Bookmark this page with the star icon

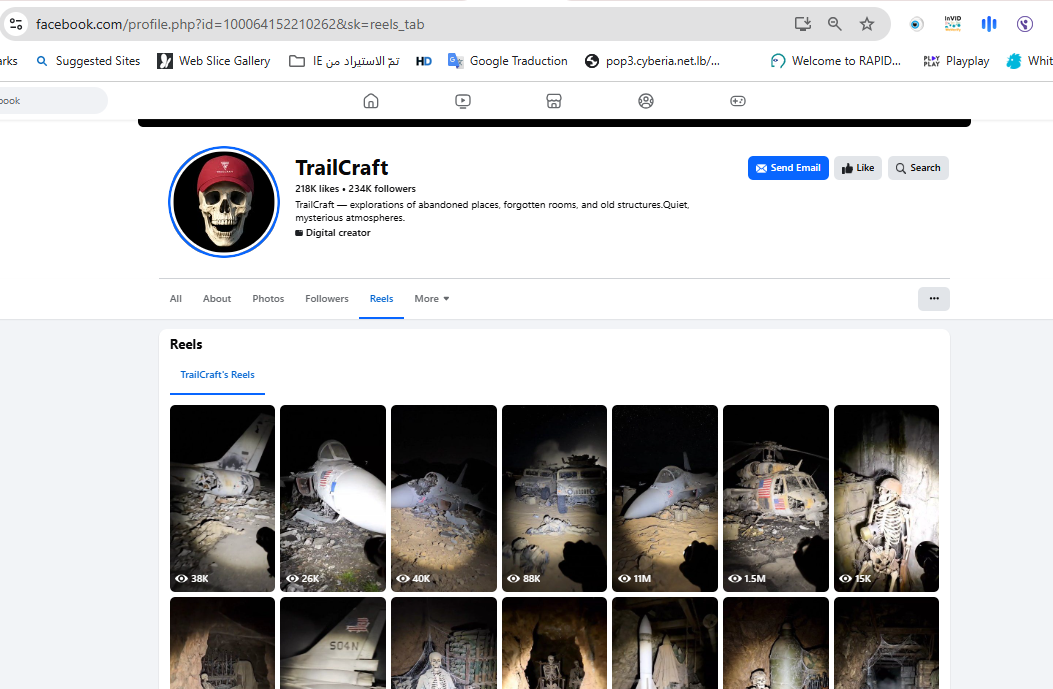pos(867,24)
